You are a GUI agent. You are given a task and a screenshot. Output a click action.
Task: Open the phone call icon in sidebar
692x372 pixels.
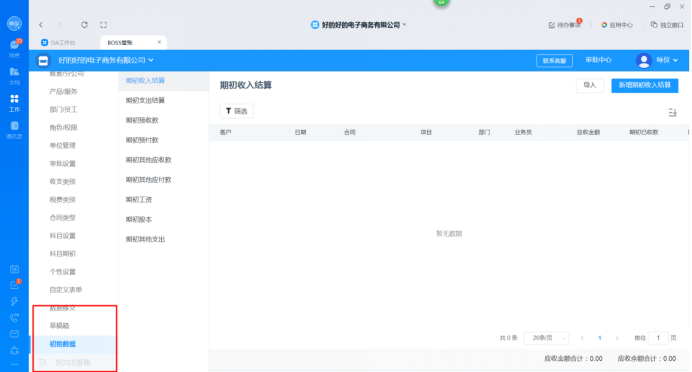(14, 318)
